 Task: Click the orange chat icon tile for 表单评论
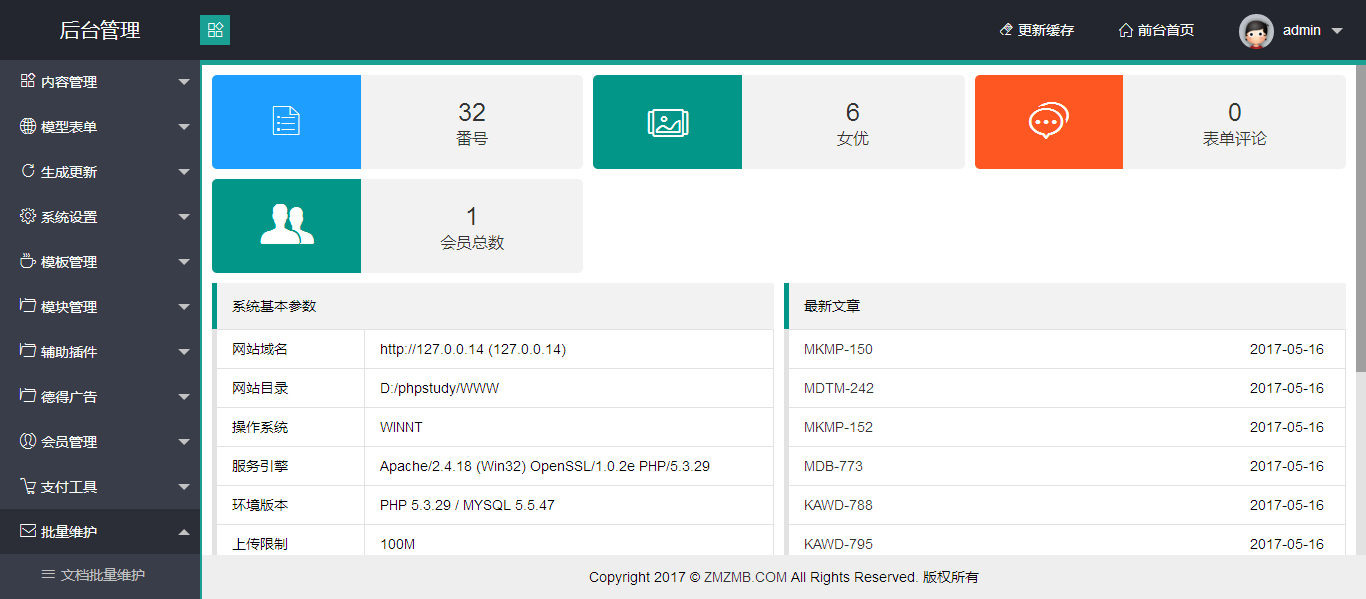1048,122
